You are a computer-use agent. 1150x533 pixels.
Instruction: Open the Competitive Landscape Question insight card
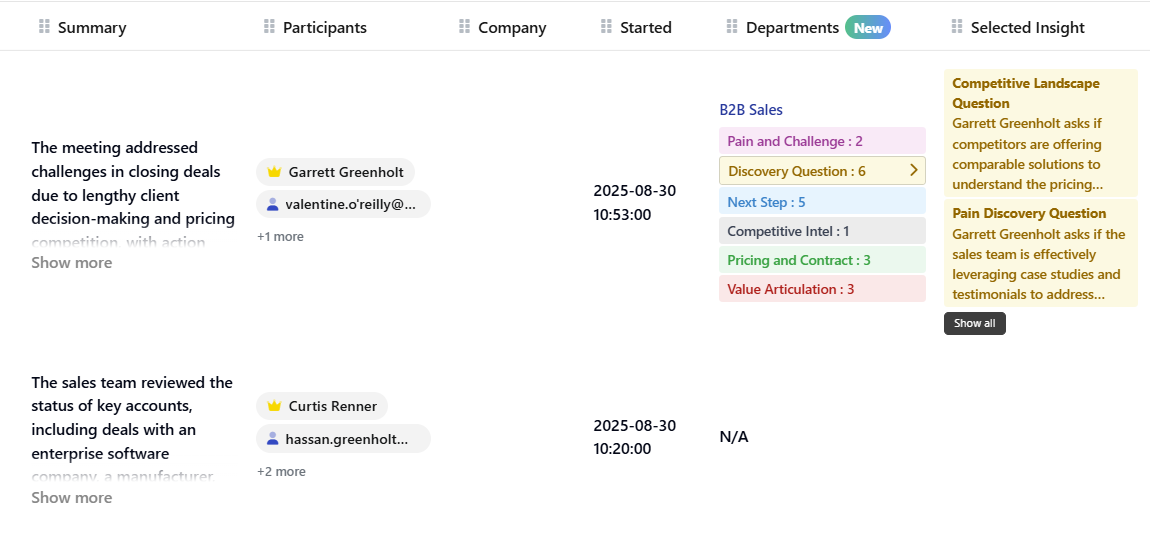pos(1040,133)
